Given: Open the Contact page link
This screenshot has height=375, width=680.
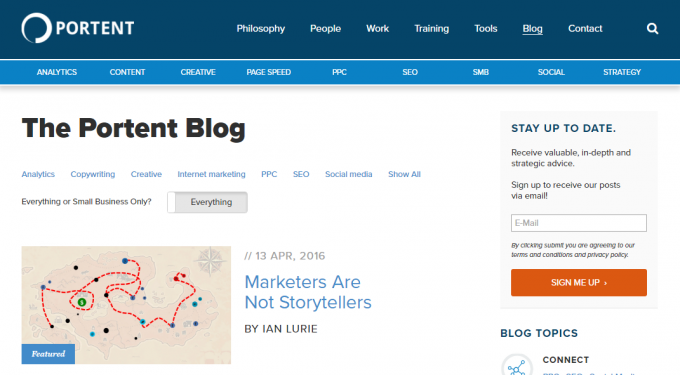Looking at the screenshot, I should 585,29.
